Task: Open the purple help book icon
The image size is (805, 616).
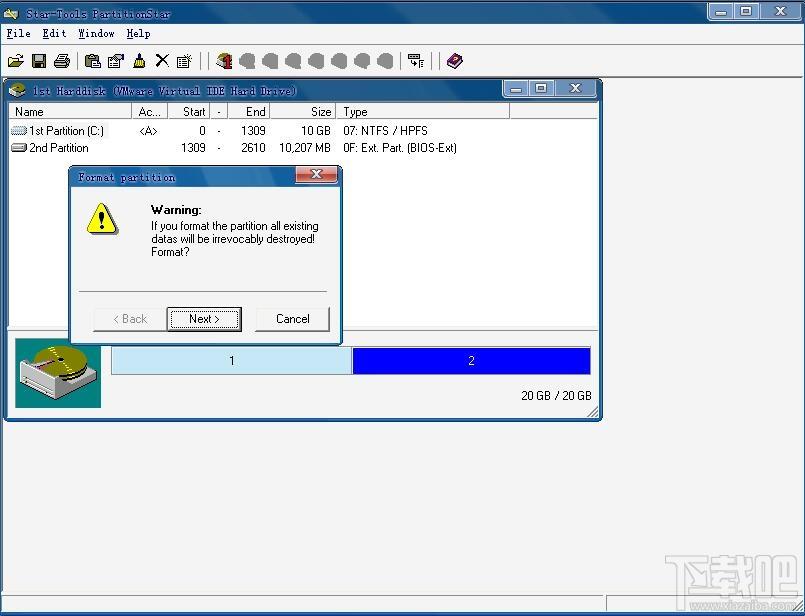Action: (455, 61)
